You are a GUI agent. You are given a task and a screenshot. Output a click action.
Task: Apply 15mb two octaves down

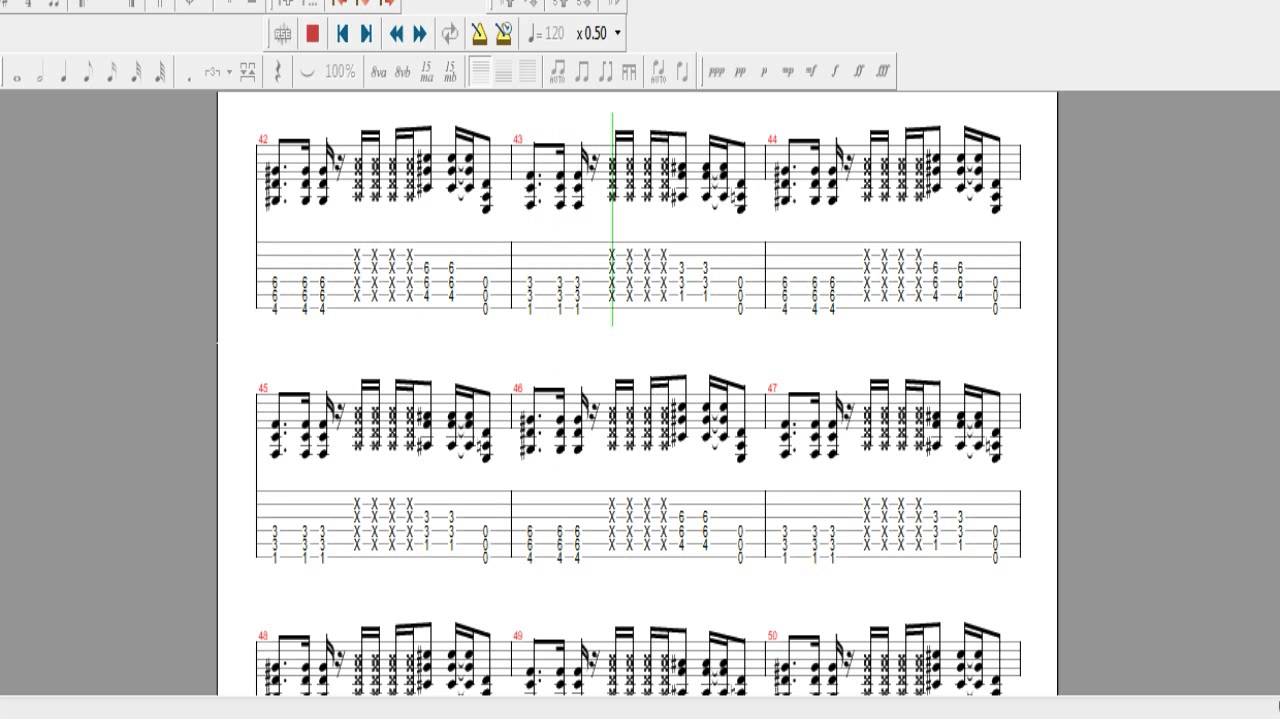click(450, 72)
